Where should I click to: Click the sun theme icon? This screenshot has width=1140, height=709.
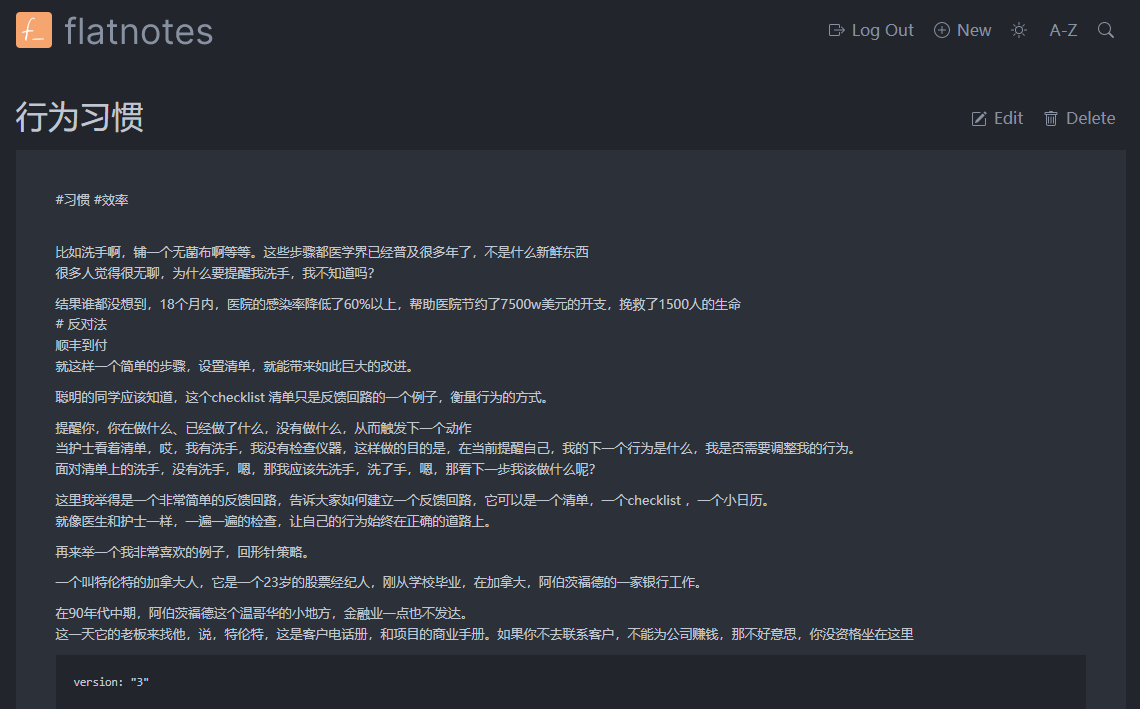1018,30
